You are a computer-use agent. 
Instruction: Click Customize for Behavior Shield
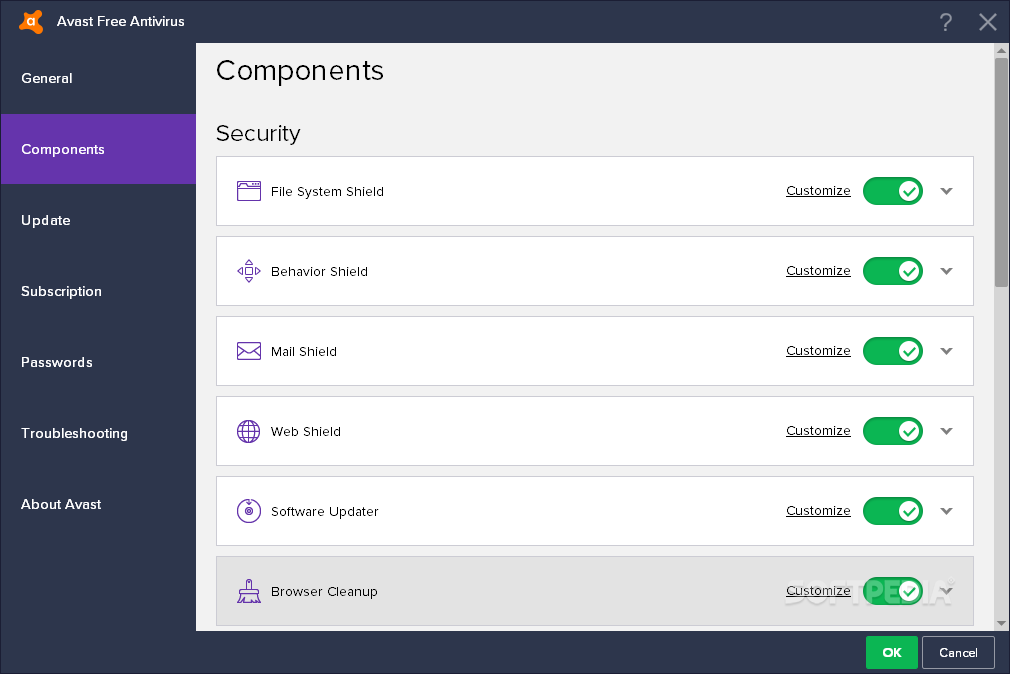click(818, 271)
